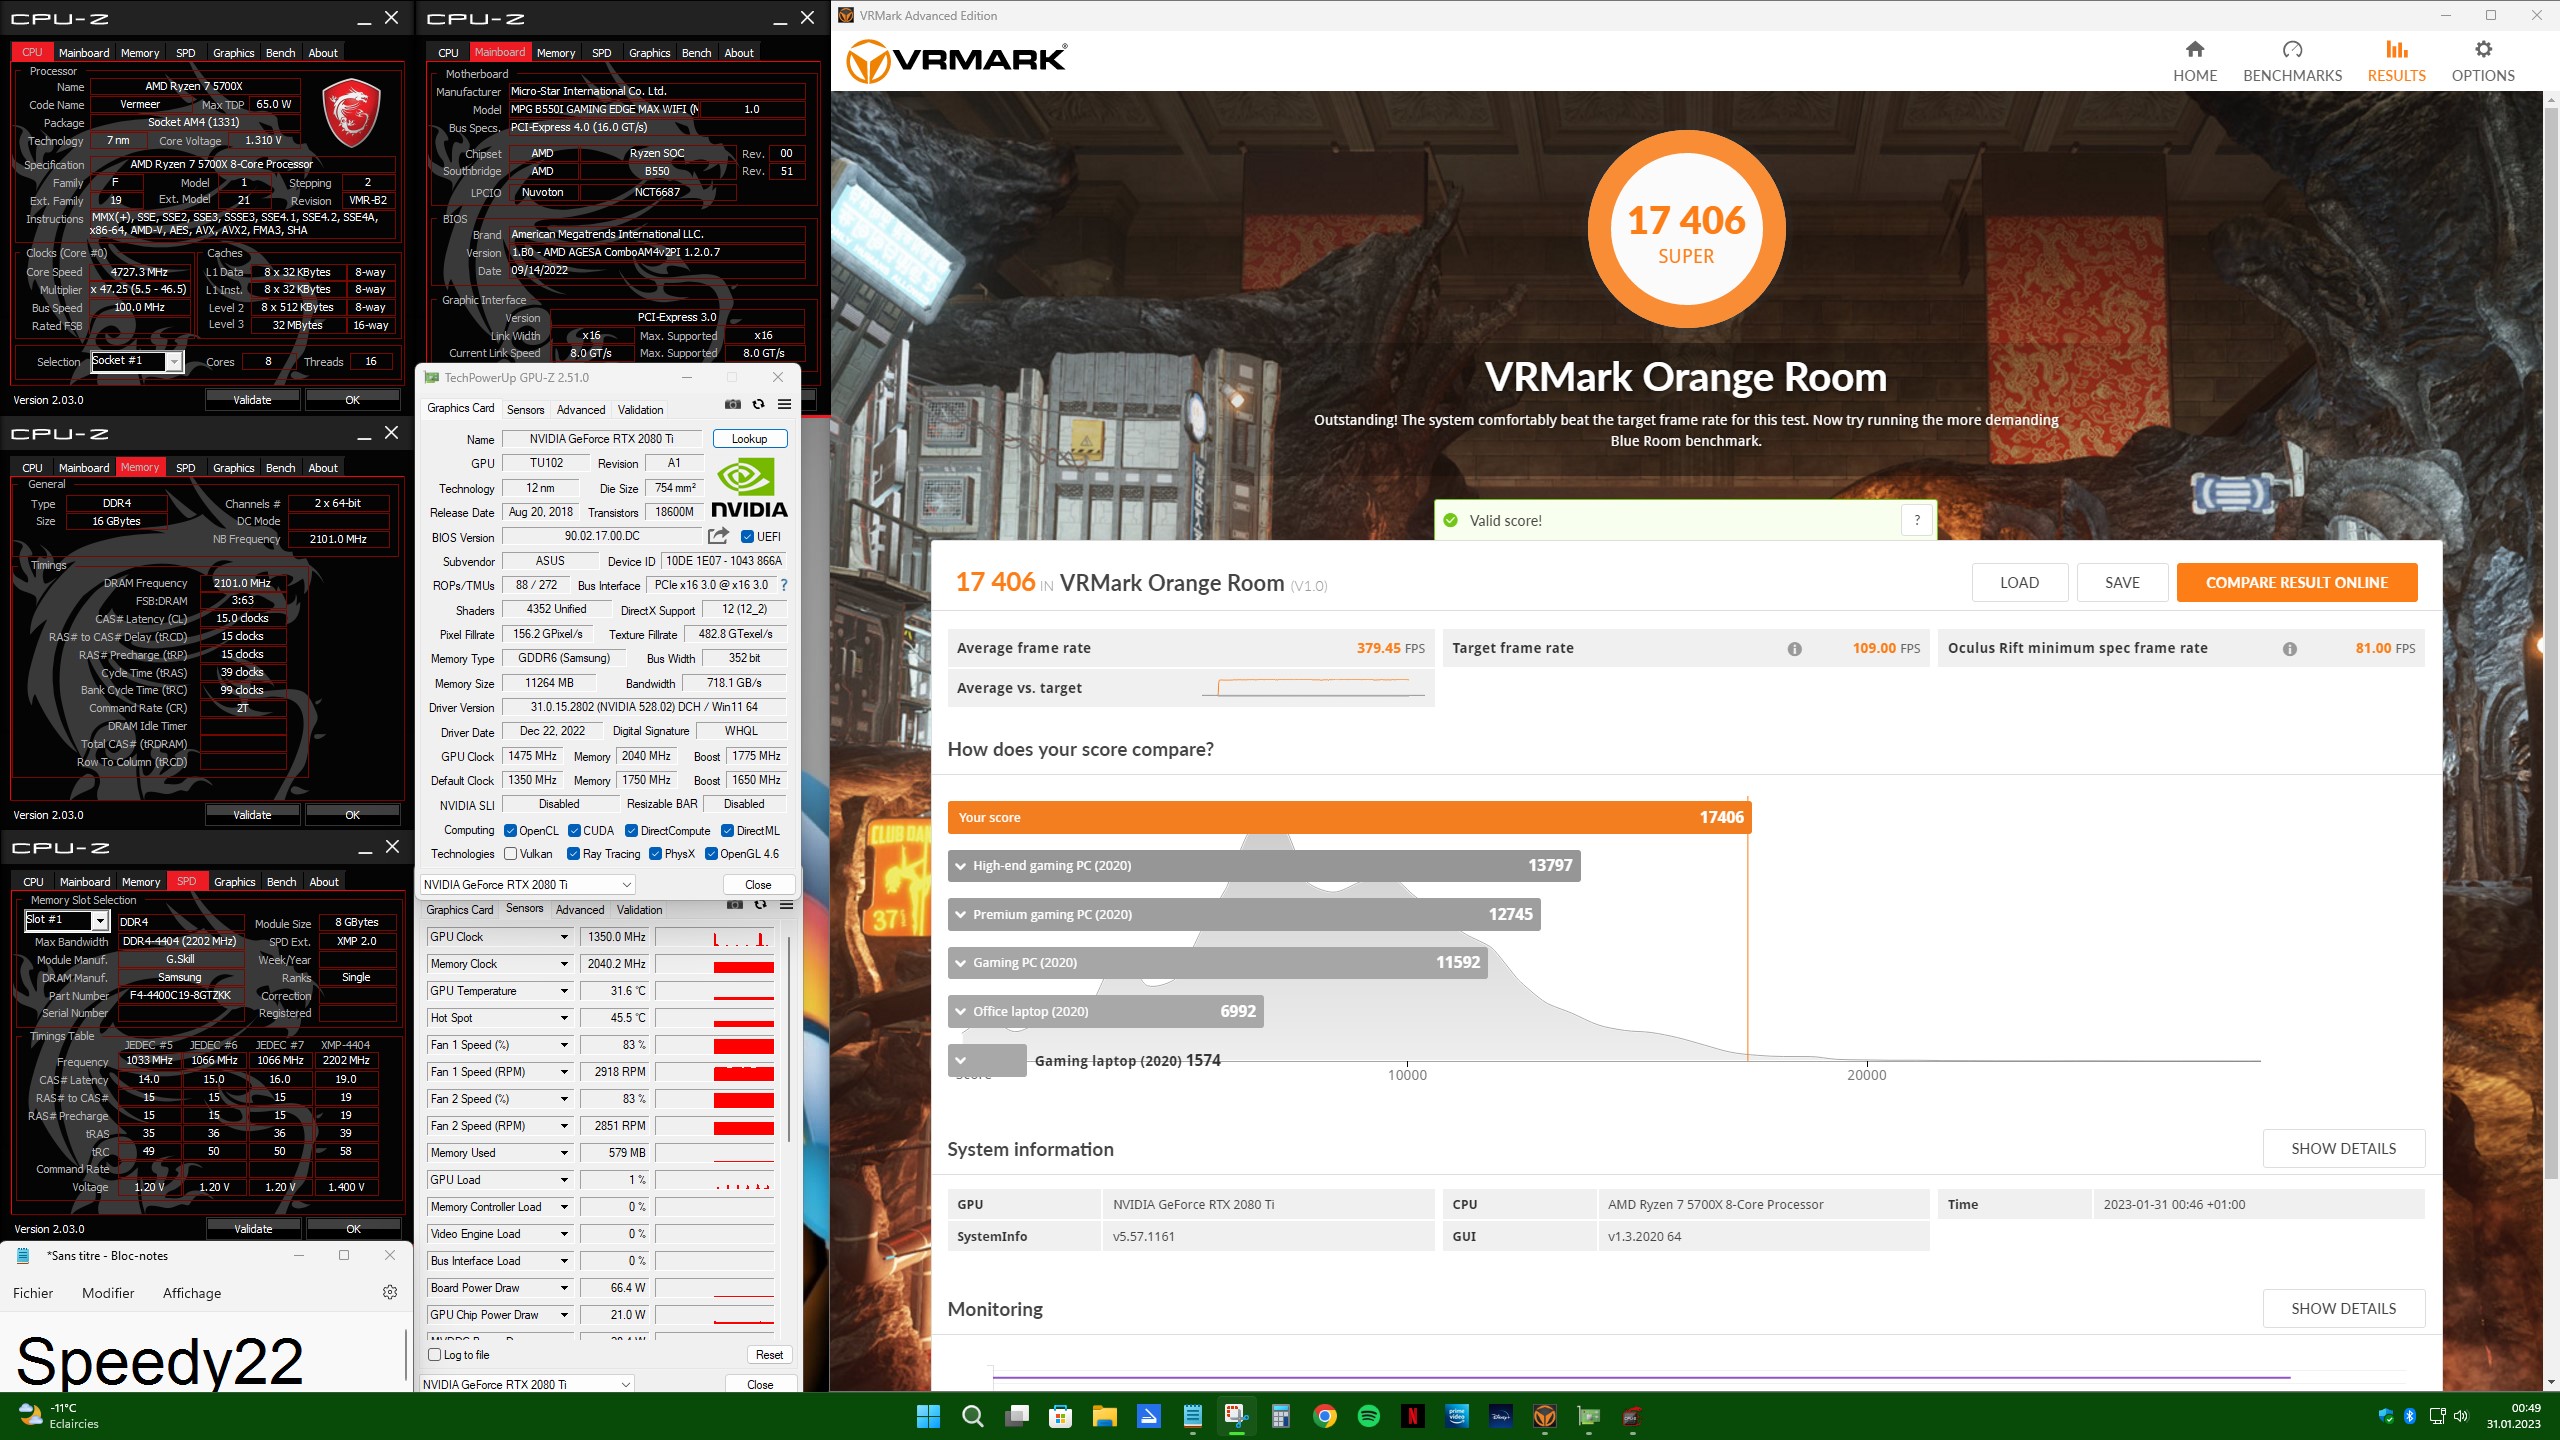Open Snipping Tool taskbar icon
Viewport: 2560px width, 1440px height.
click(x=1237, y=1416)
